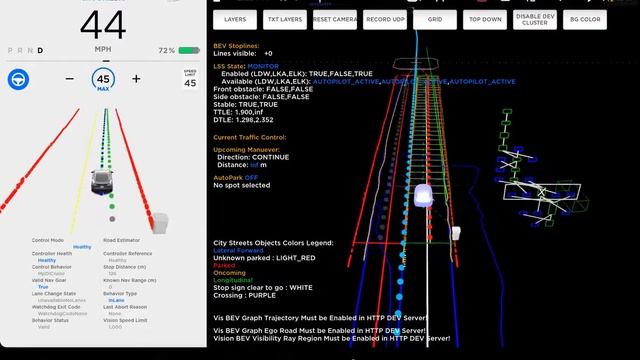Click the RESET CAMERA button

click(x=335, y=19)
